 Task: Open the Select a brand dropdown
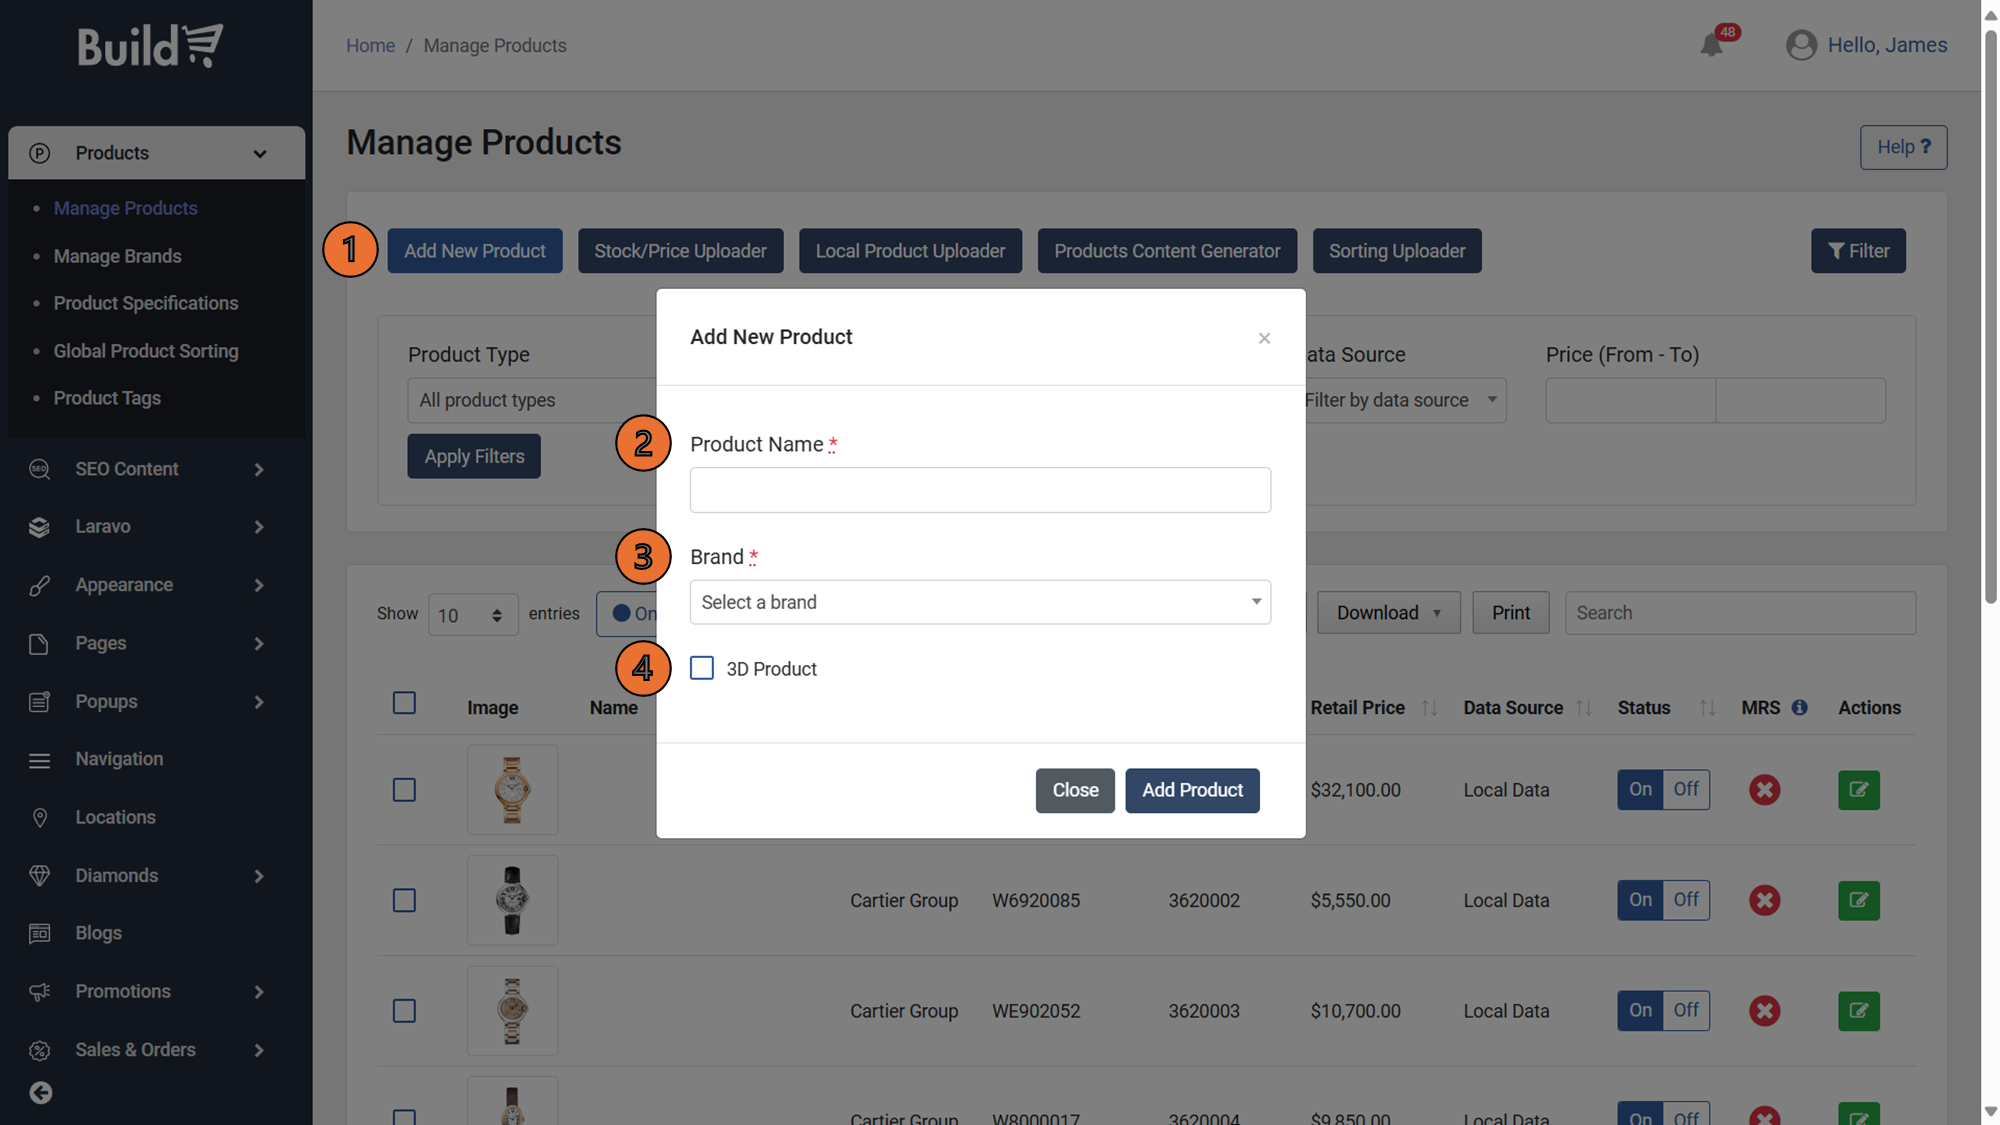click(980, 602)
